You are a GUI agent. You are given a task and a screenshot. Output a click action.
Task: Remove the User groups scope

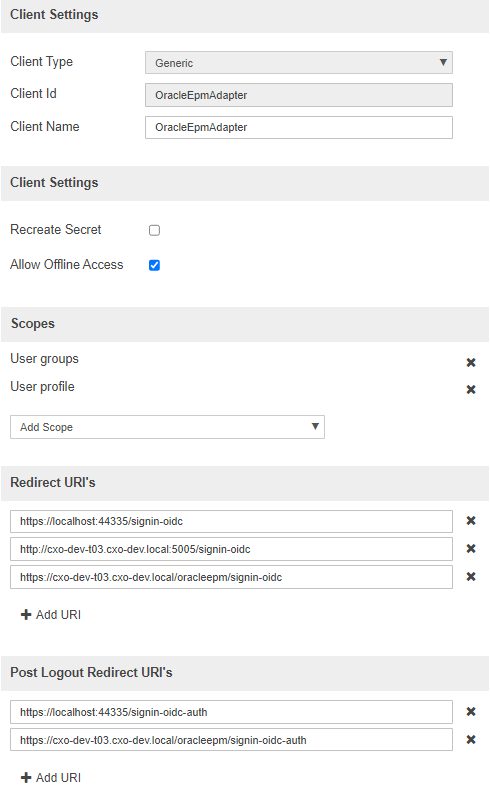click(x=470, y=362)
